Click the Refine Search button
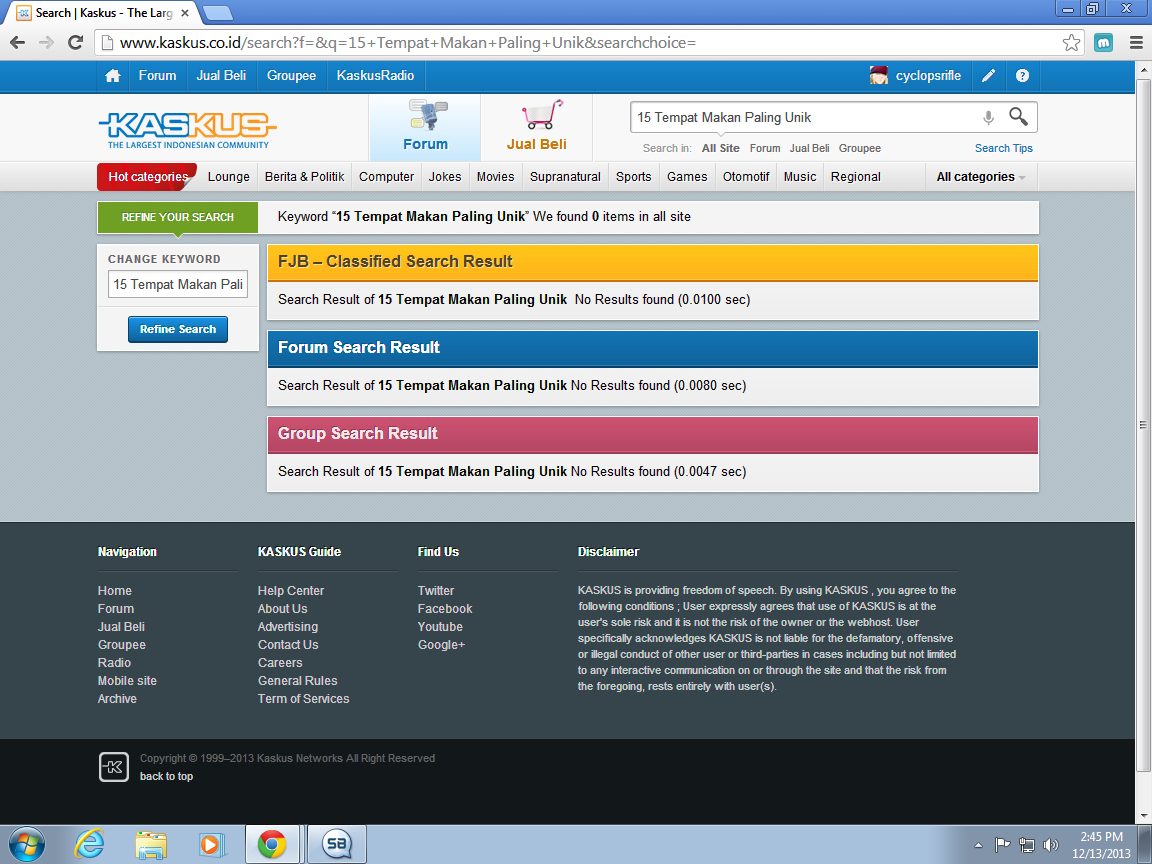The image size is (1152, 864). pyautogui.click(x=178, y=329)
